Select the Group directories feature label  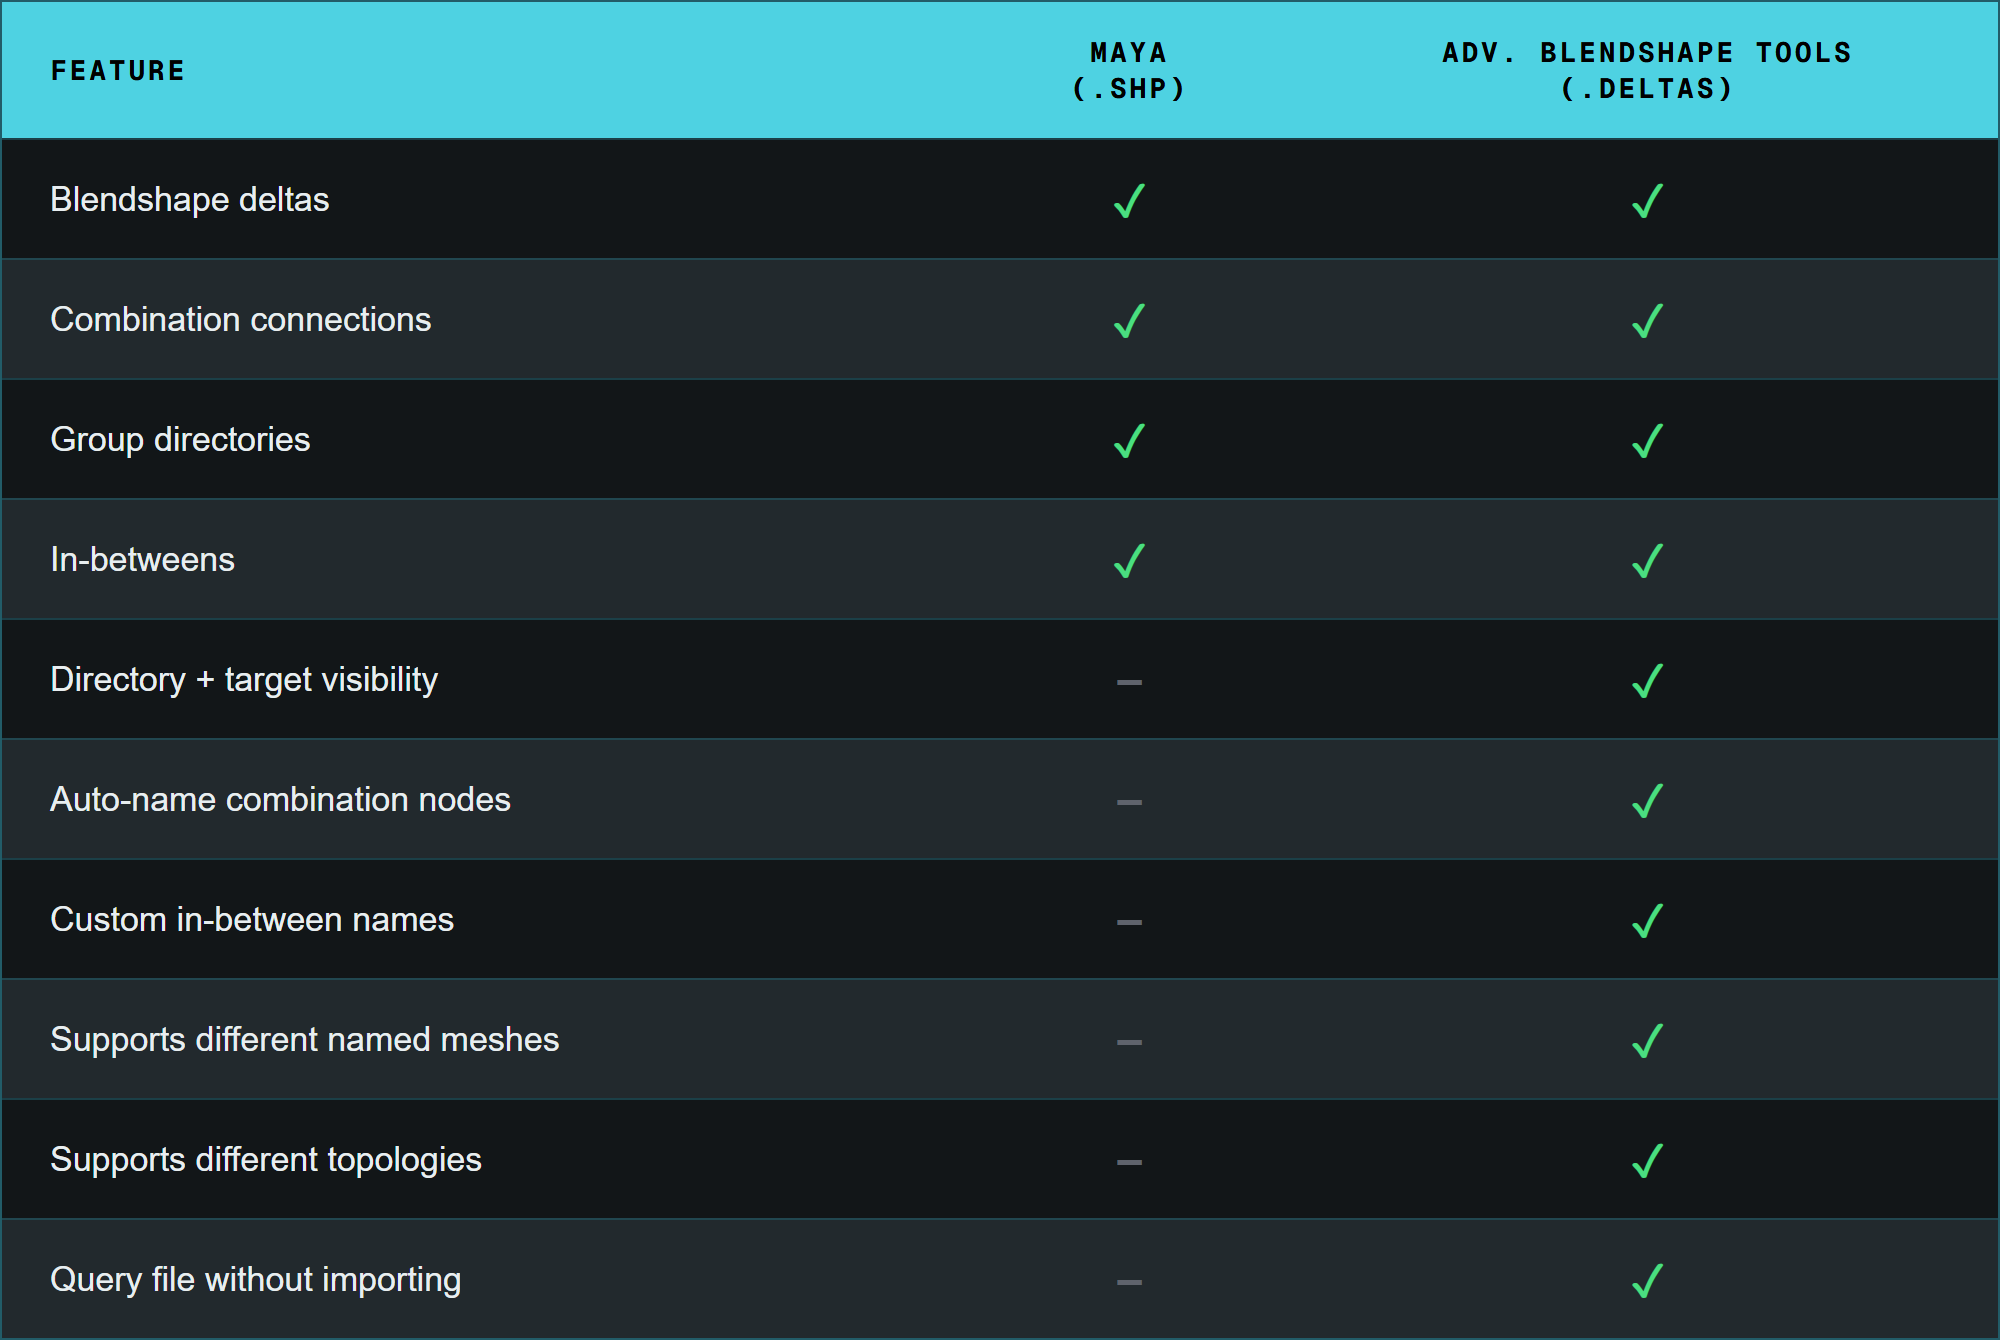pos(180,440)
